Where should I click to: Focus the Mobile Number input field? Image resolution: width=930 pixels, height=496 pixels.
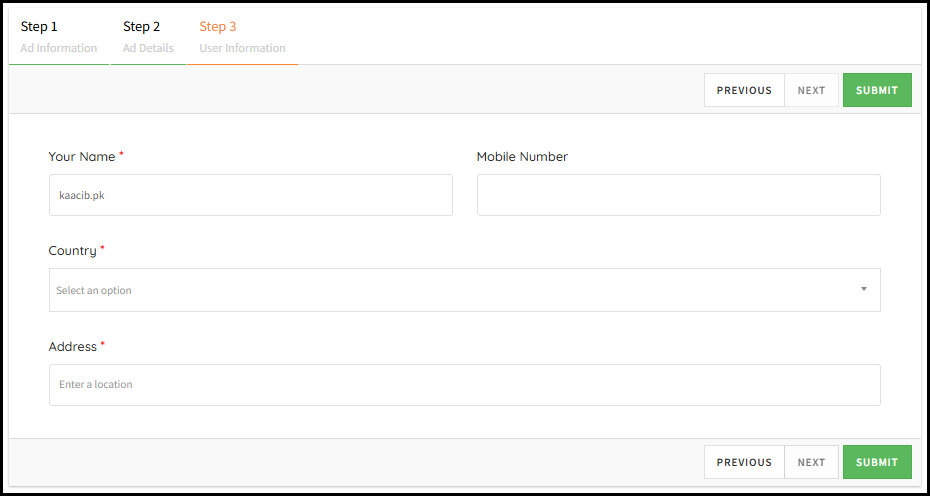(x=678, y=195)
